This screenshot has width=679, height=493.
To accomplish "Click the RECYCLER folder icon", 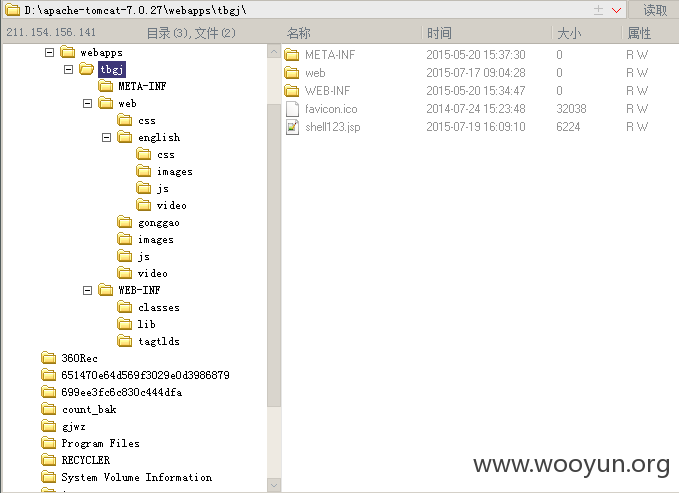I will pos(48,460).
